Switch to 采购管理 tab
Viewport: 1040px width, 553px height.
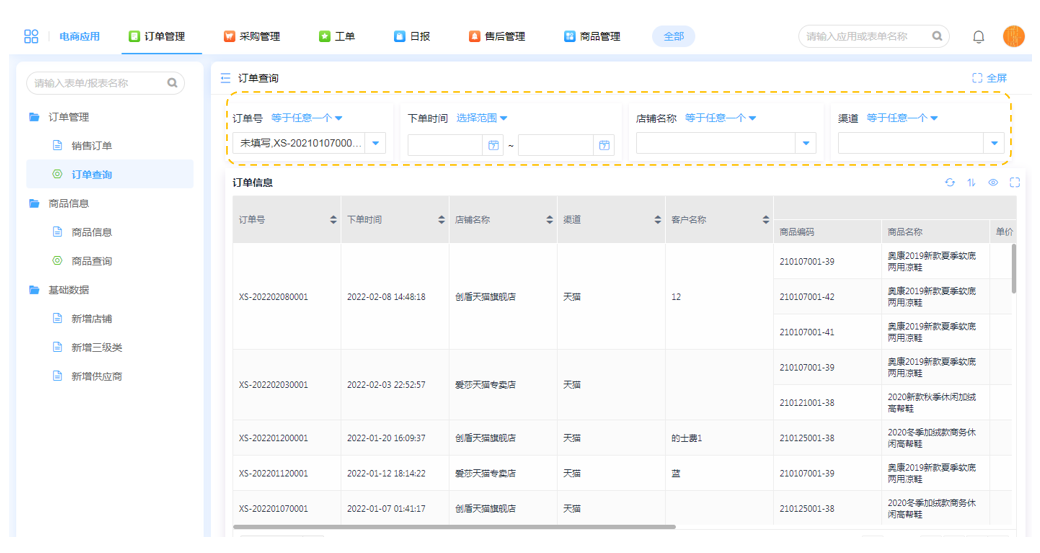(x=251, y=37)
